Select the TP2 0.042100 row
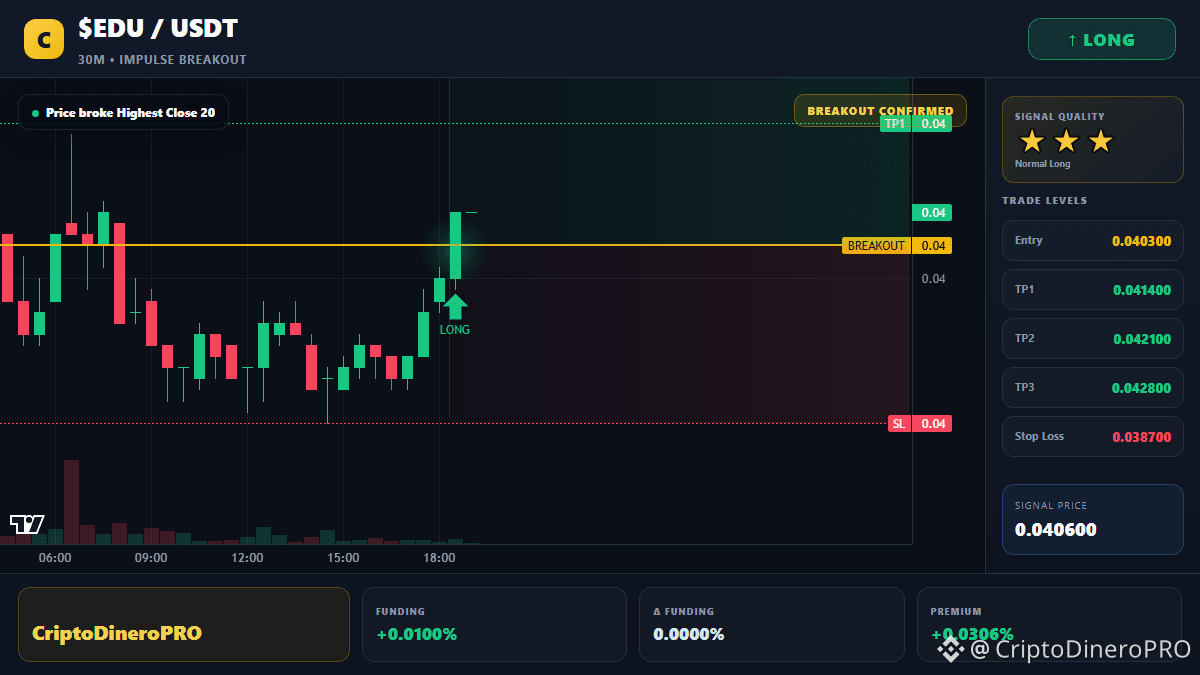The image size is (1200, 675). pyautogui.click(x=1092, y=339)
